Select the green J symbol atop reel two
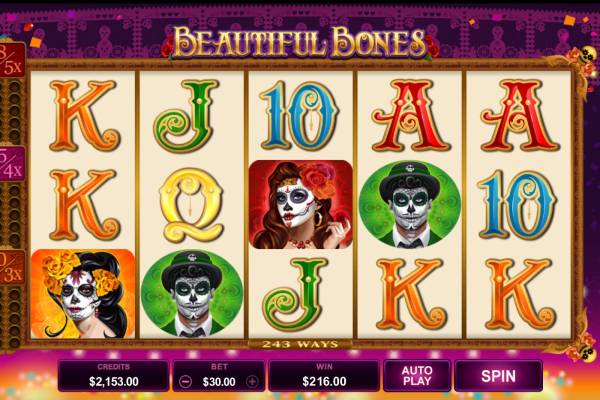 coord(186,116)
